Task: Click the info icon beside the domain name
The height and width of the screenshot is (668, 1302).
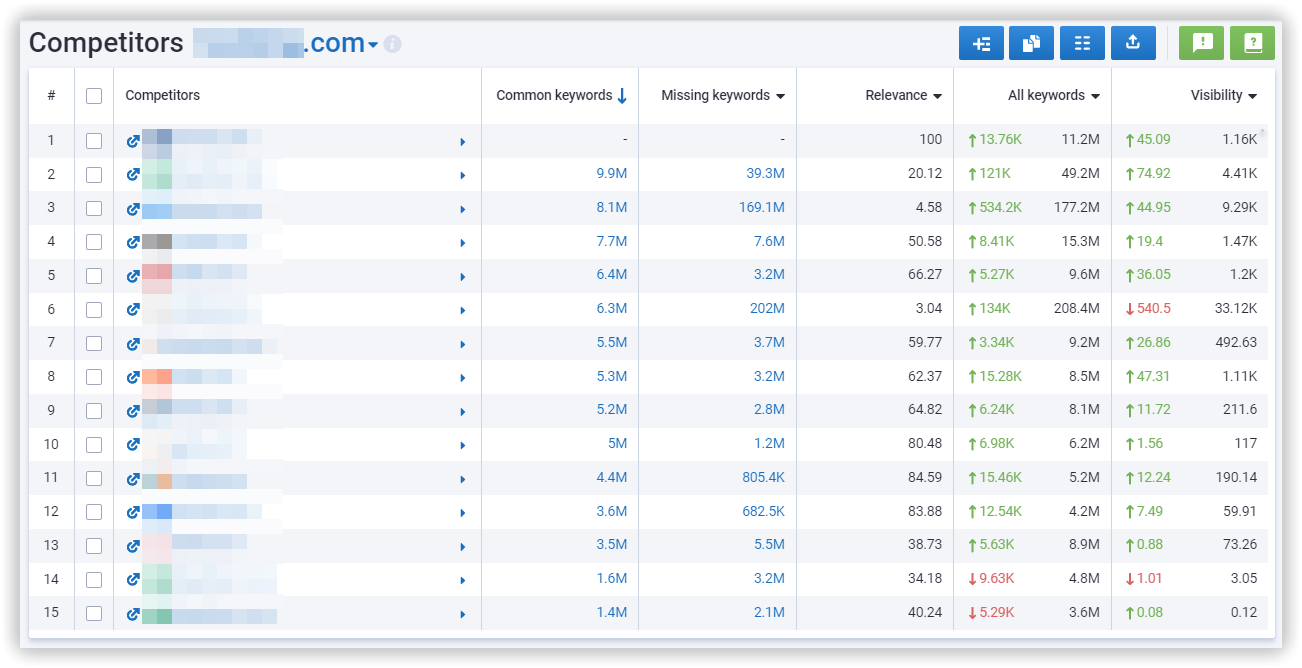Action: coord(392,44)
